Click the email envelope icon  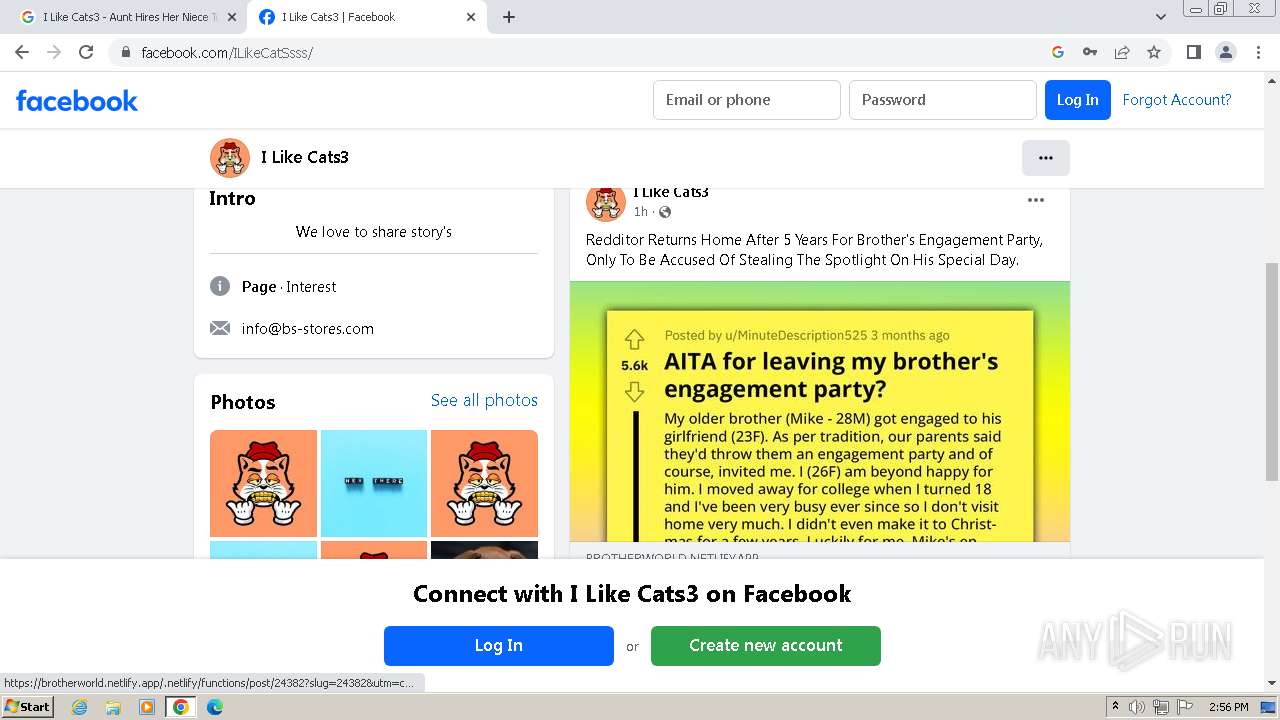pyautogui.click(x=220, y=328)
